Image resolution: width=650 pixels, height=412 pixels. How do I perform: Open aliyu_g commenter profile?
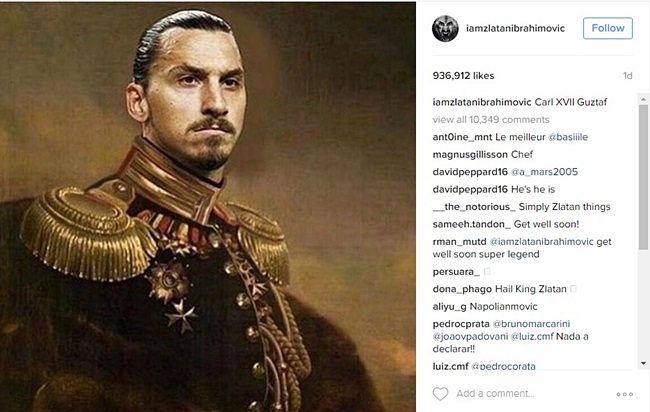449,307
